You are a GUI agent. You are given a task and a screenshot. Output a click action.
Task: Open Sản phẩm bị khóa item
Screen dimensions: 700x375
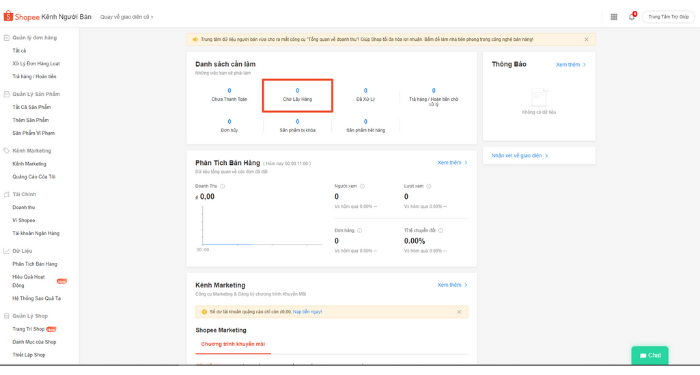(297, 125)
